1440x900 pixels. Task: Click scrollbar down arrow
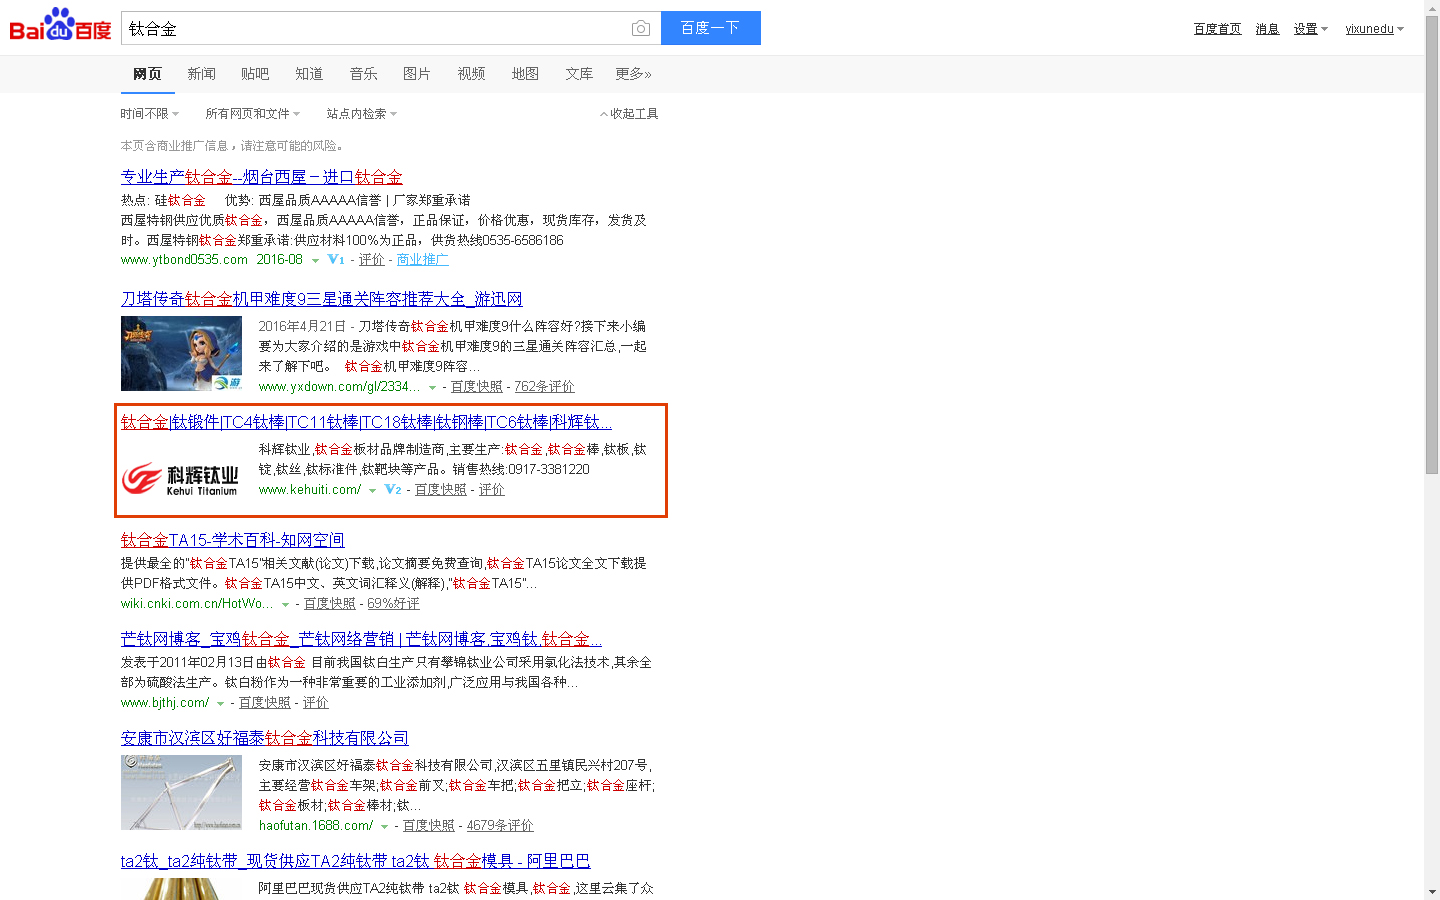click(x=1432, y=892)
